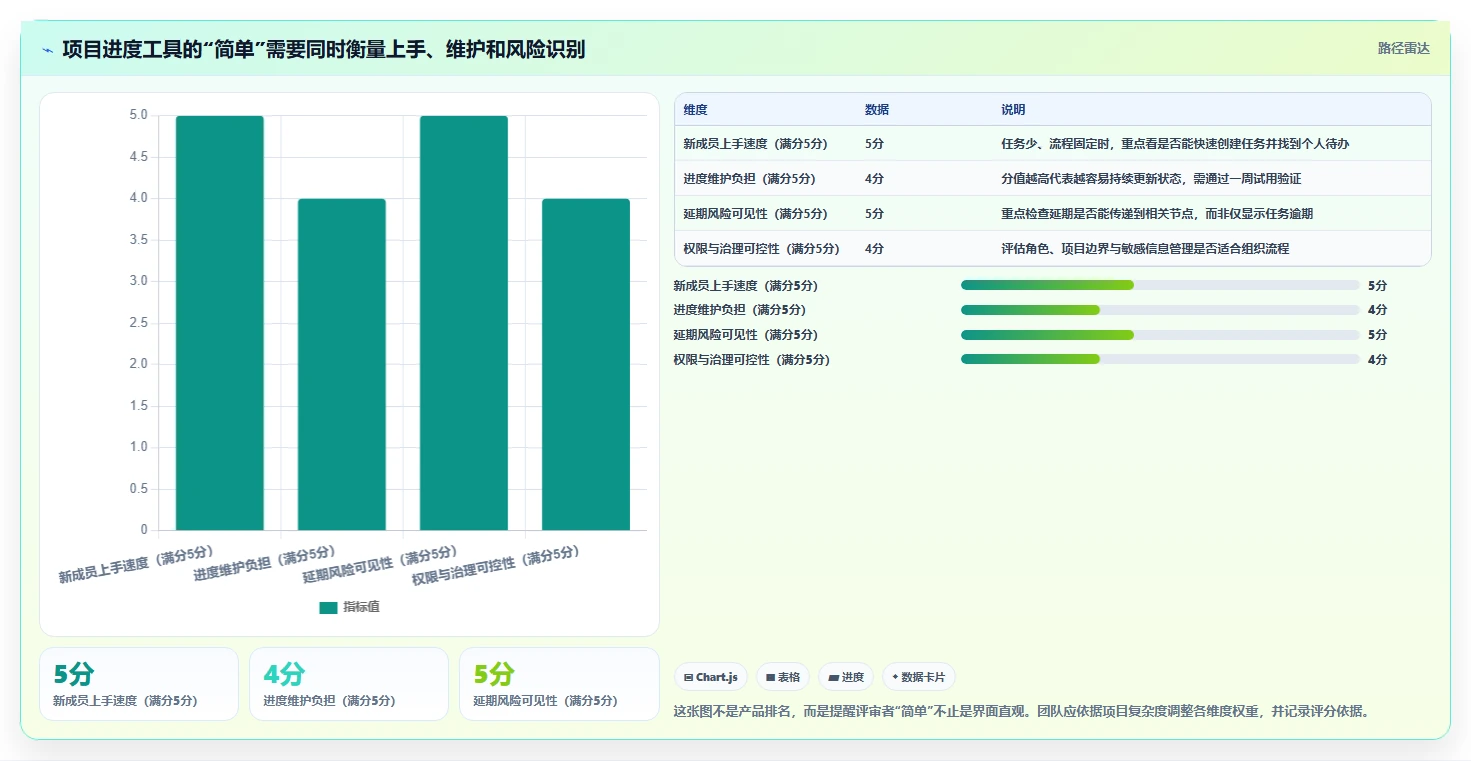Click the 新成员上手速度 caption in the data card
Viewport: 1471px width, 761px height.
click(125, 701)
